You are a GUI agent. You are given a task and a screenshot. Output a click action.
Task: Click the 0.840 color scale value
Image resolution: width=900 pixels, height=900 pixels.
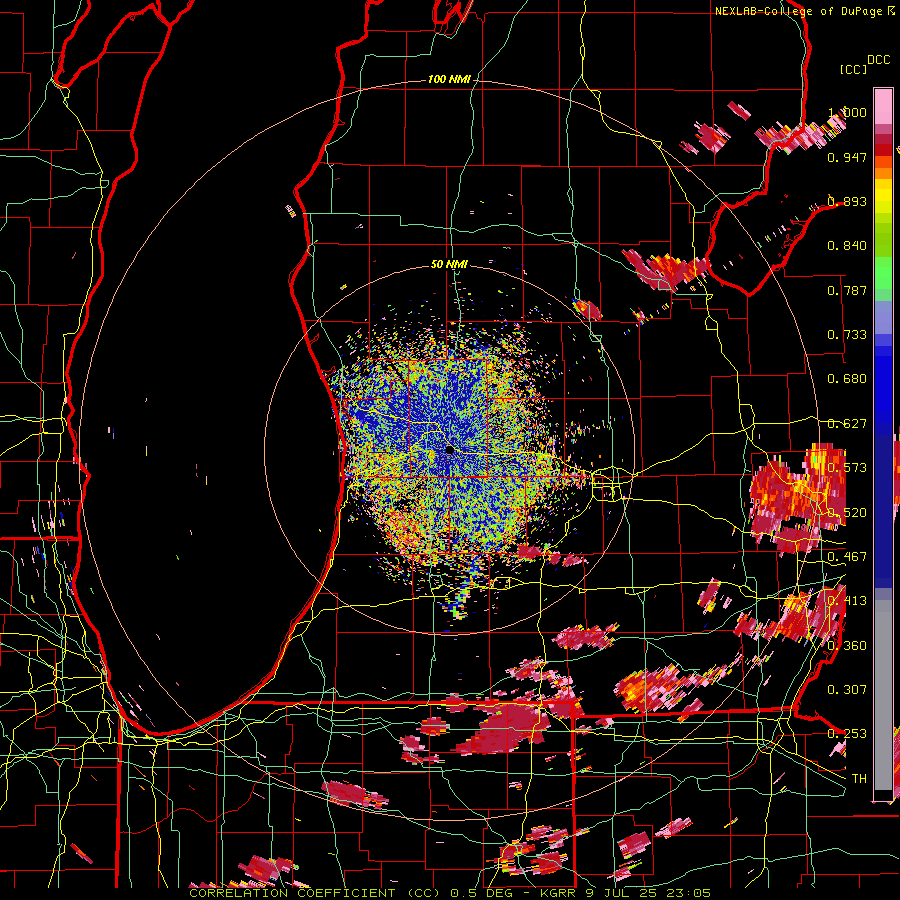pos(847,246)
